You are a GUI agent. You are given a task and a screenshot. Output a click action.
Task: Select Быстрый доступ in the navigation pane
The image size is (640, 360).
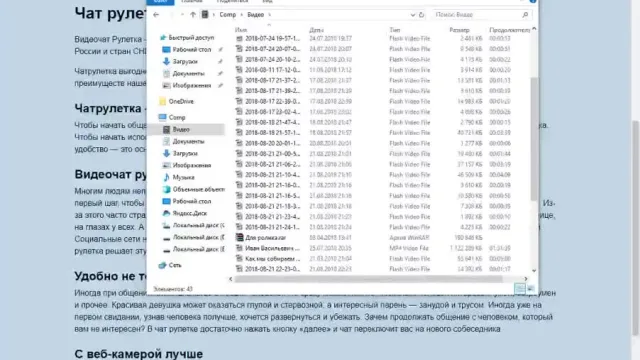(x=191, y=38)
